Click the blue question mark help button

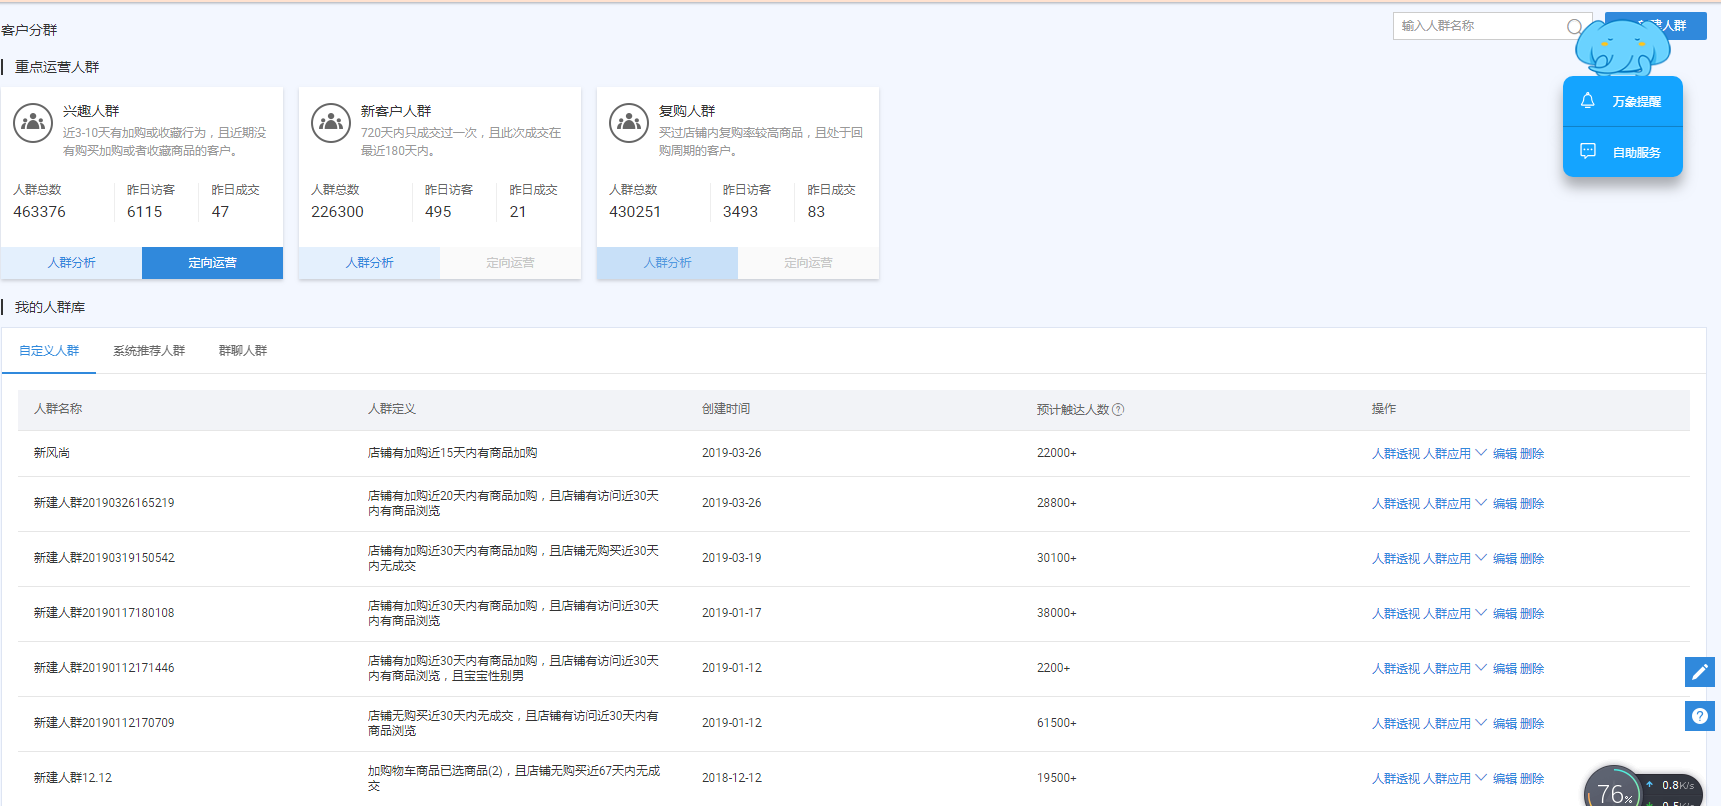tap(1700, 716)
